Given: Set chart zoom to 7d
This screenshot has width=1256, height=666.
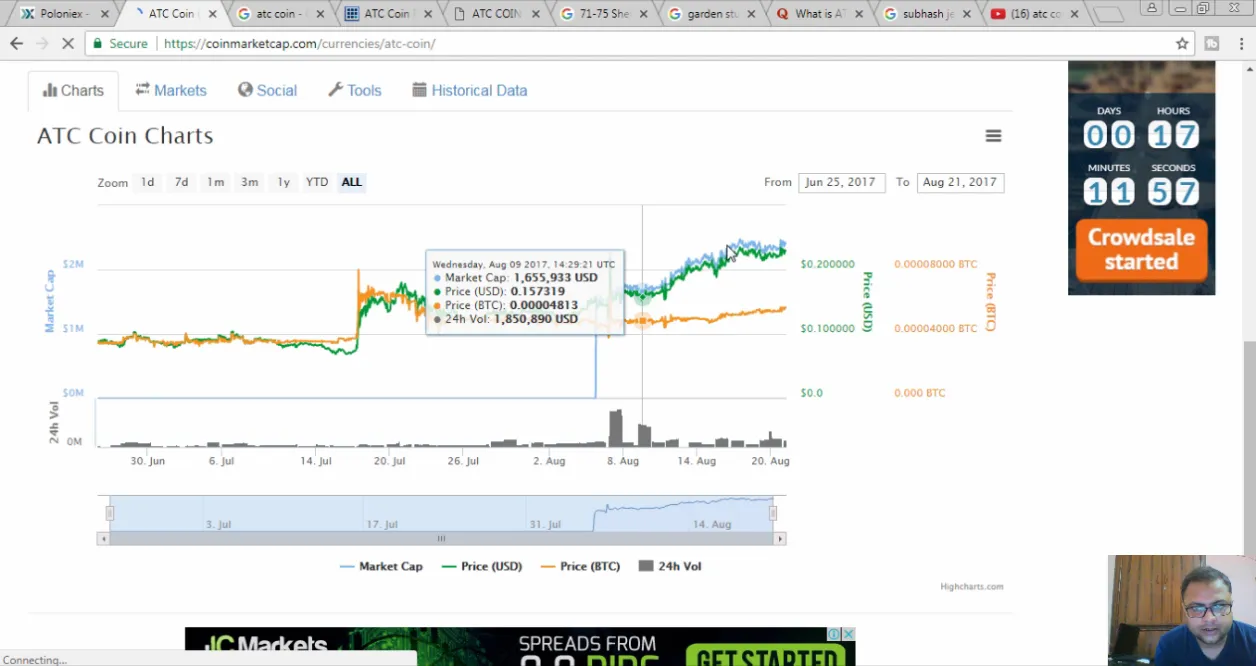Looking at the screenshot, I should coord(181,182).
